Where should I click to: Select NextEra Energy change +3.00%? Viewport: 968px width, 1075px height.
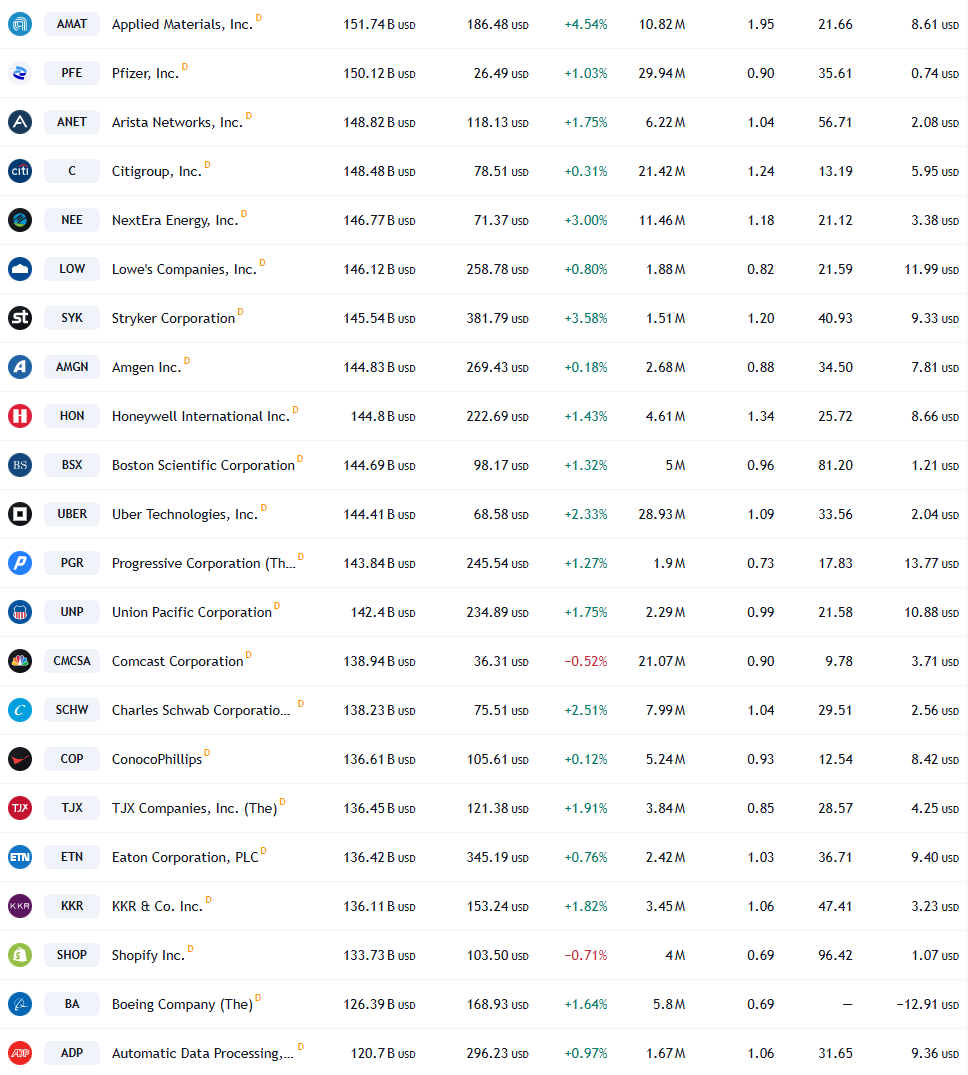(x=585, y=221)
